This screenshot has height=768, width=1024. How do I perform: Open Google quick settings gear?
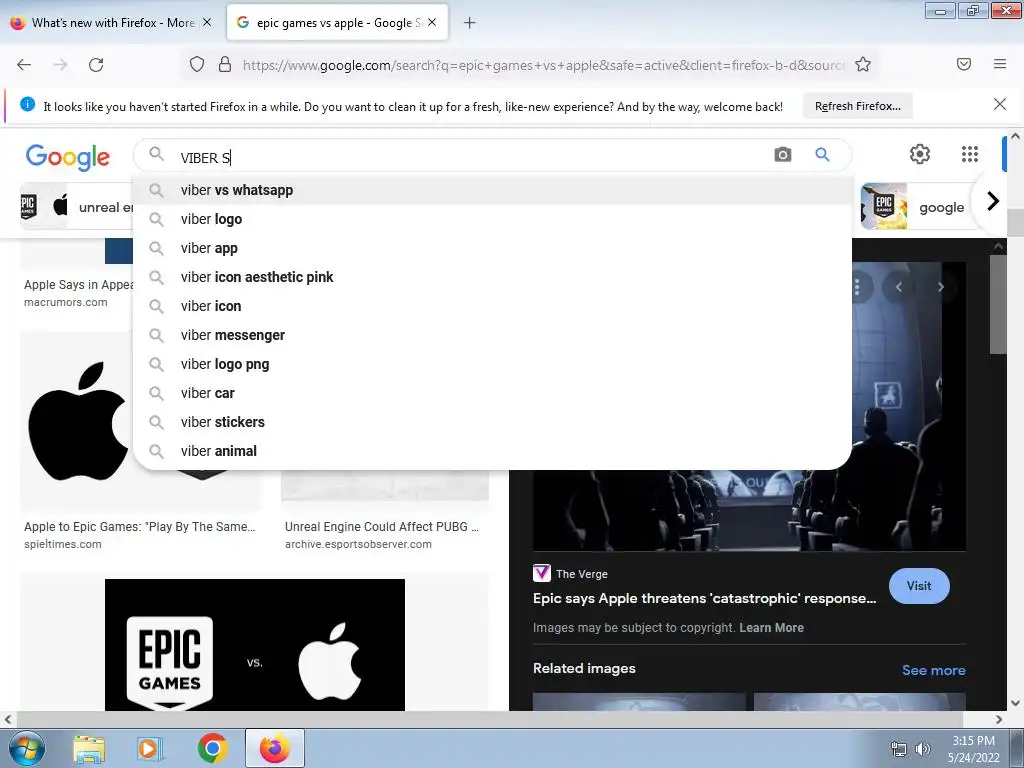click(920, 154)
